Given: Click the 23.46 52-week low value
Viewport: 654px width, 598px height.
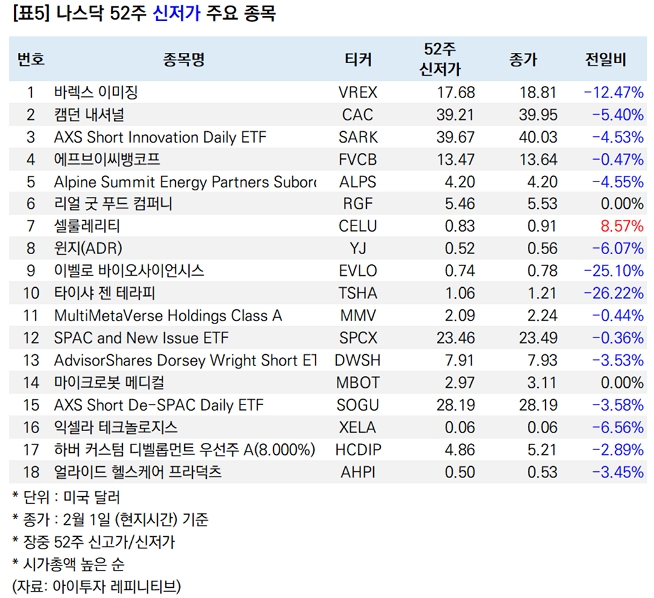Looking at the screenshot, I should [455, 338].
